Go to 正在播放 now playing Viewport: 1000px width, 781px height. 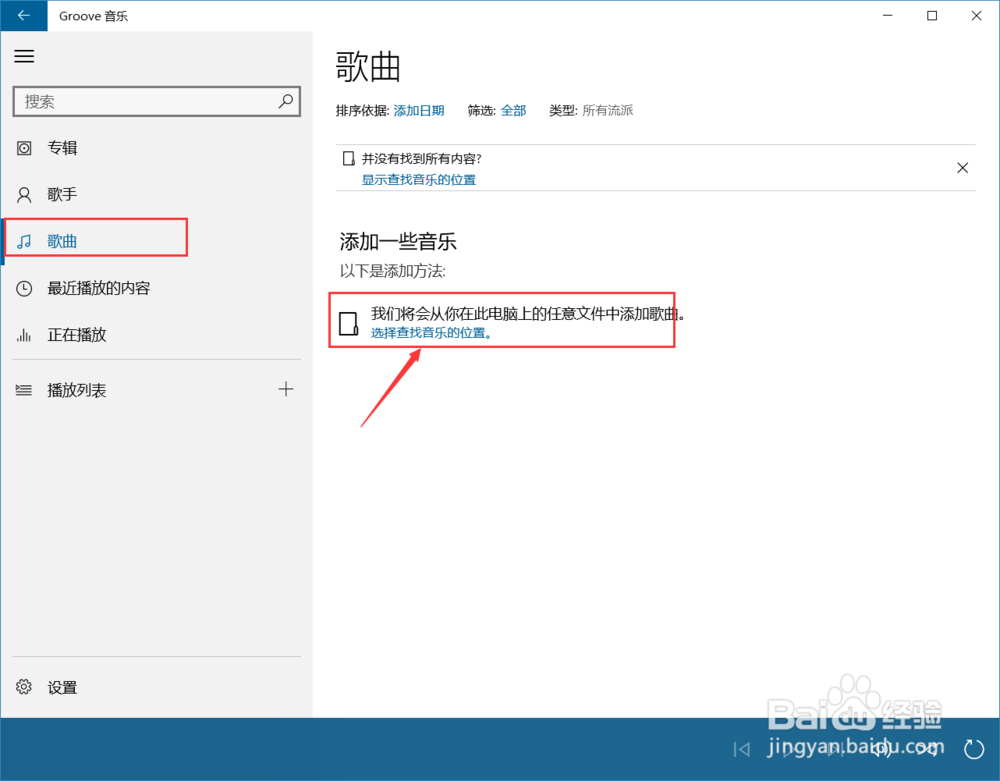pyautogui.click(x=156, y=335)
